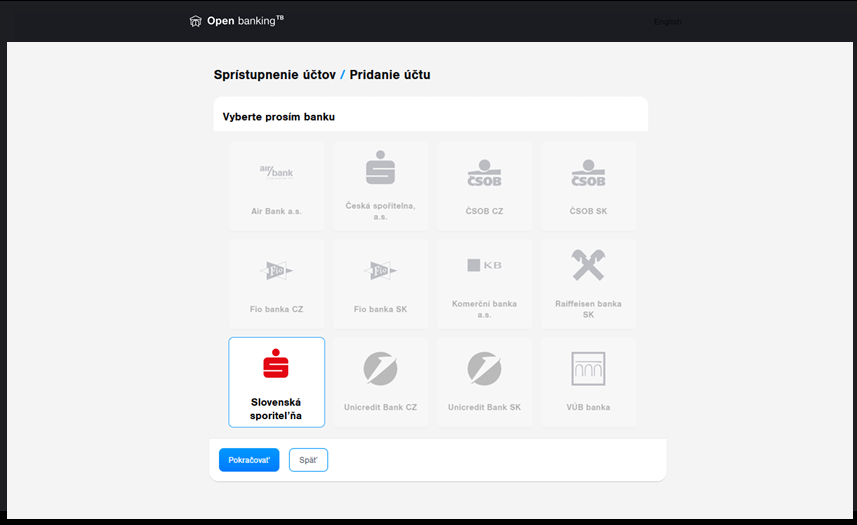Open the Sprístupnenie účtov breadcrumb

coord(274,75)
